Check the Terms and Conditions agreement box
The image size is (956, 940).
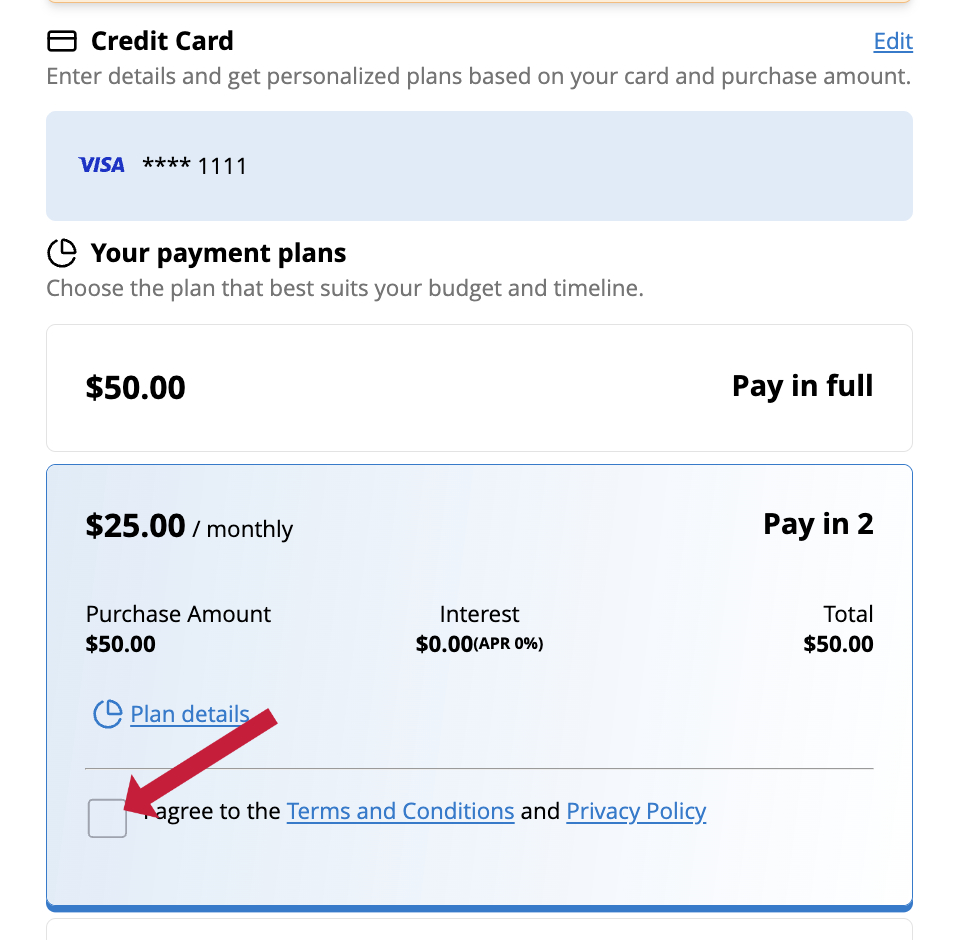point(107,818)
